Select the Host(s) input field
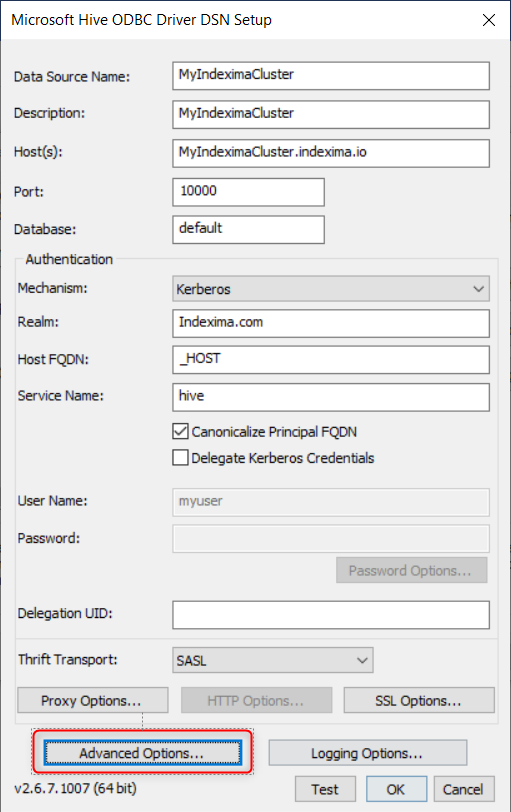The height and width of the screenshot is (812, 511). pyautogui.click(x=331, y=153)
